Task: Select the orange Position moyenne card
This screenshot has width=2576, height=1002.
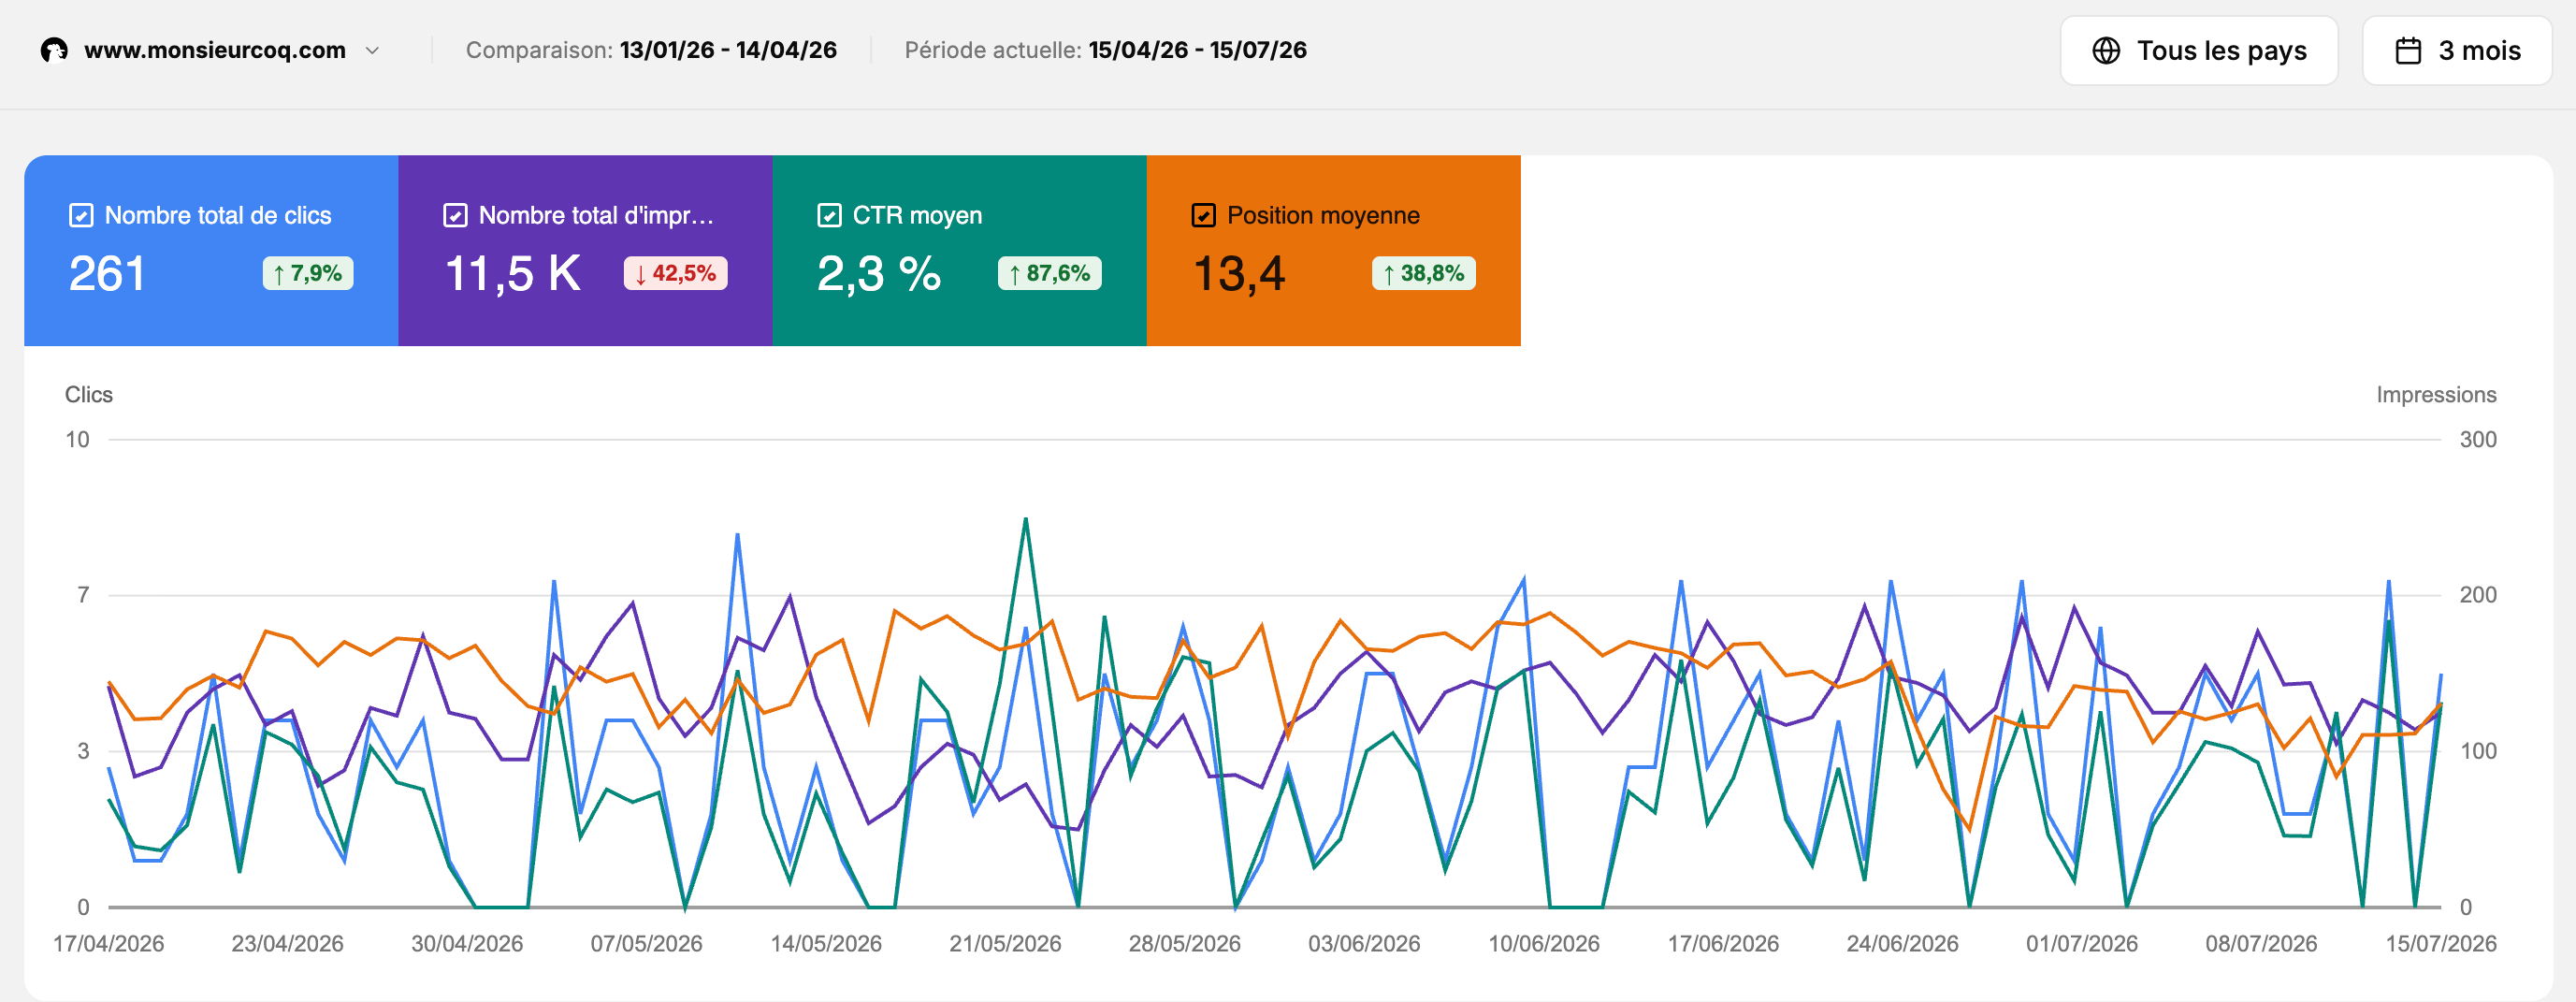Action: (x=1333, y=250)
